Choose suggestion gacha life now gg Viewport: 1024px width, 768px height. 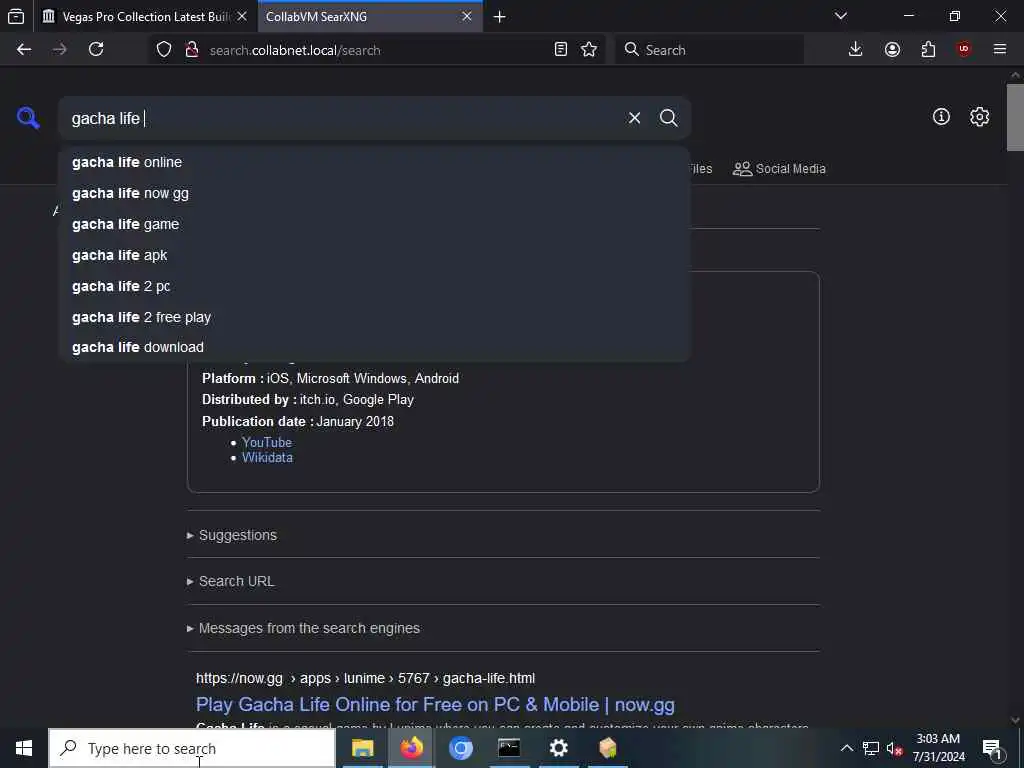[374, 193]
